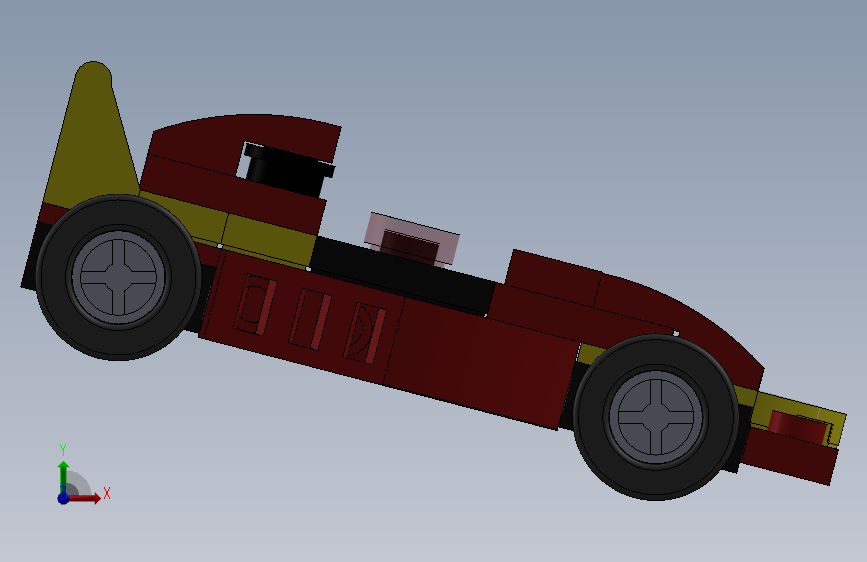This screenshot has height=562, width=867.
Task: Select the black cockpit block
Action: pos(404,277)
